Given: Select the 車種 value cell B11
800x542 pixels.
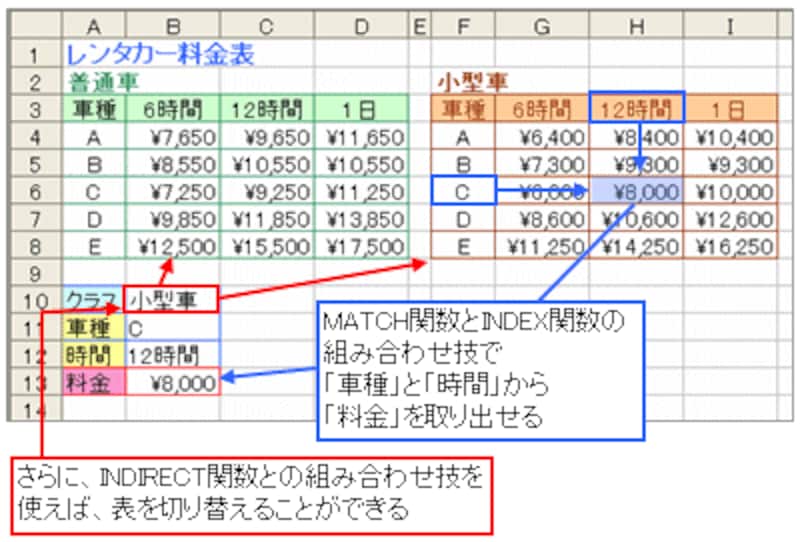Looking at the screenshot, I should (x=172, y=326).
